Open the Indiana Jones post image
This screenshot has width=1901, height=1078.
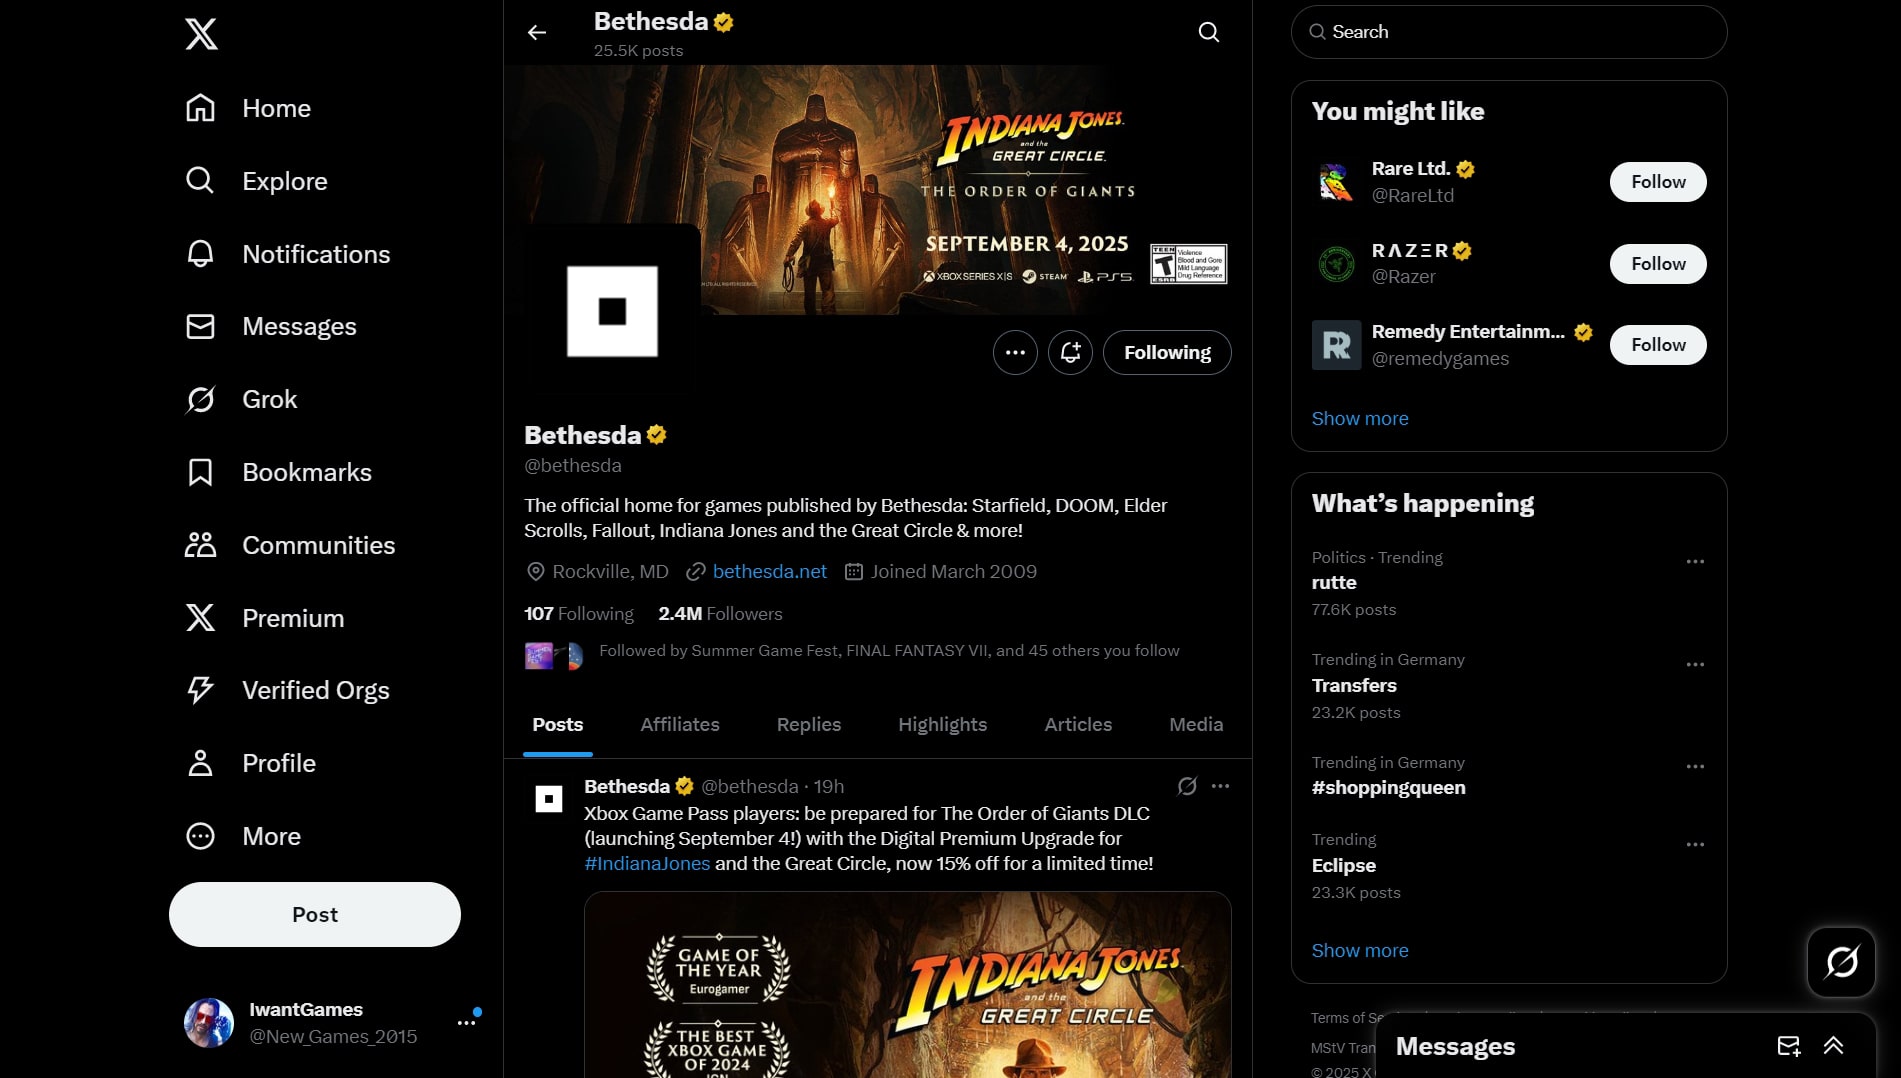(x=907, y=985)
